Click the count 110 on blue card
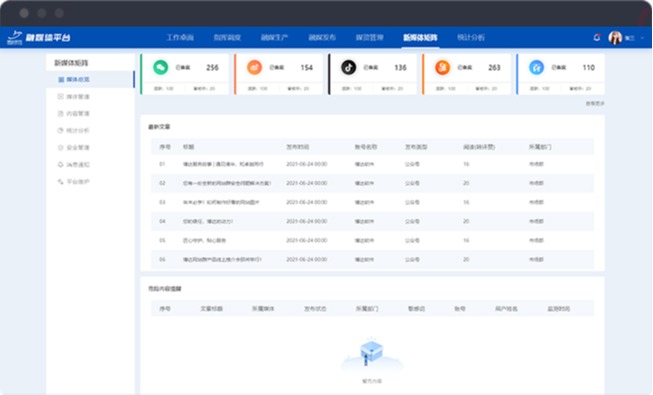 pos(588,68)
